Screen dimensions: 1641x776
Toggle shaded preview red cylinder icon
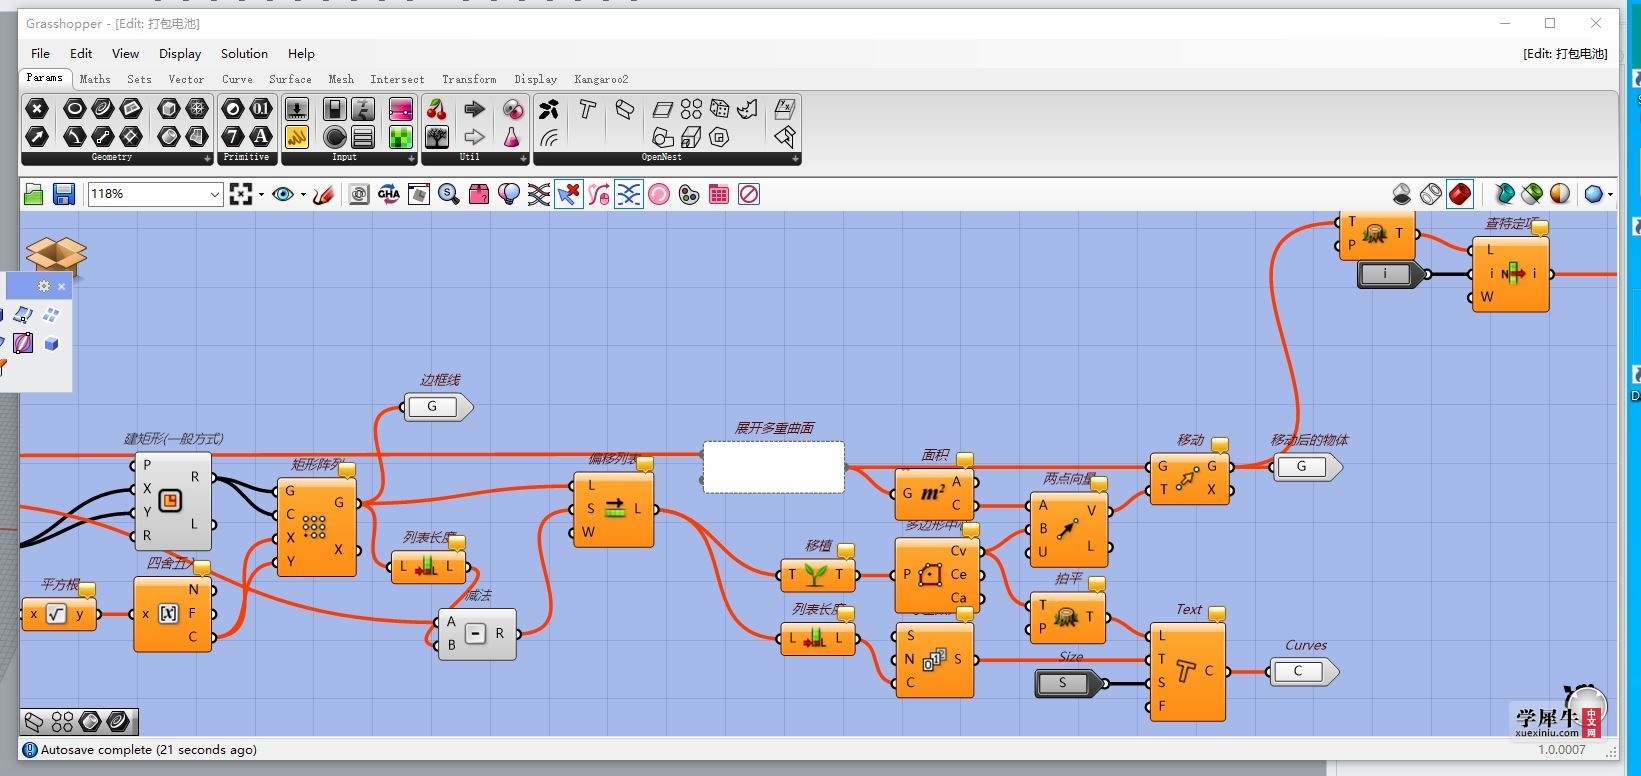pyautogui.click(x=1460, y=194)
